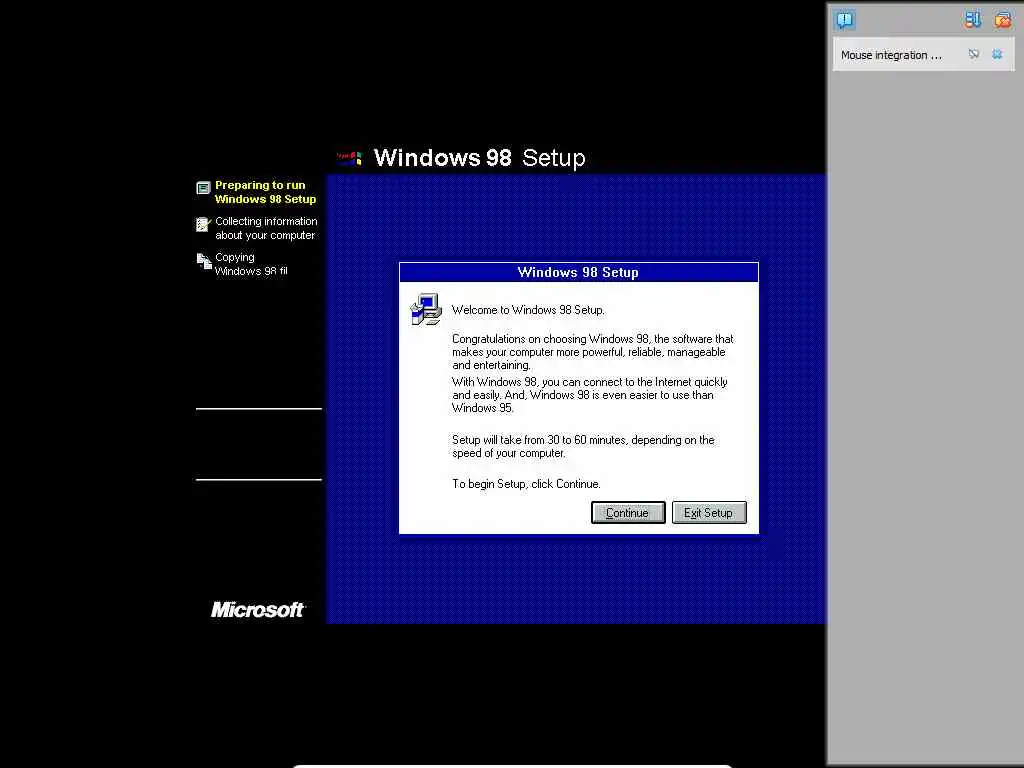Click the don't show again icon on Mouse integration

point(974,54)
